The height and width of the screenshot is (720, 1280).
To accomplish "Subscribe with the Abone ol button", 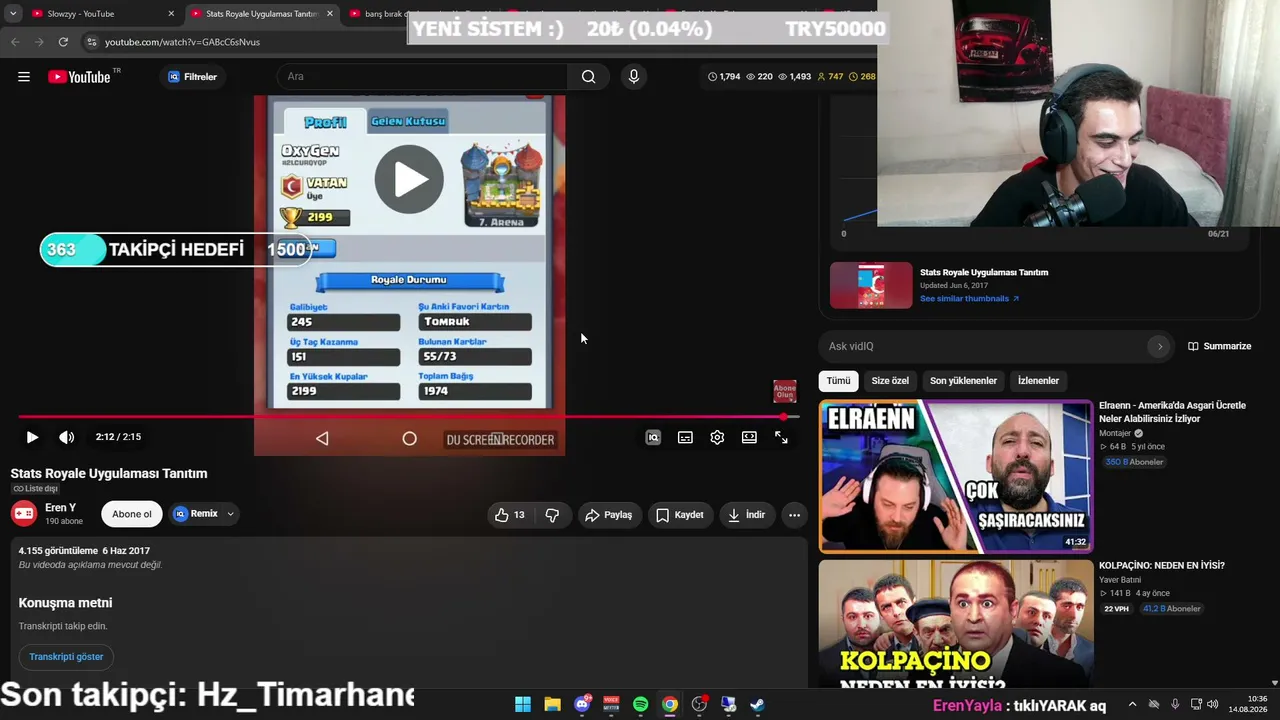I will point(132,514).
